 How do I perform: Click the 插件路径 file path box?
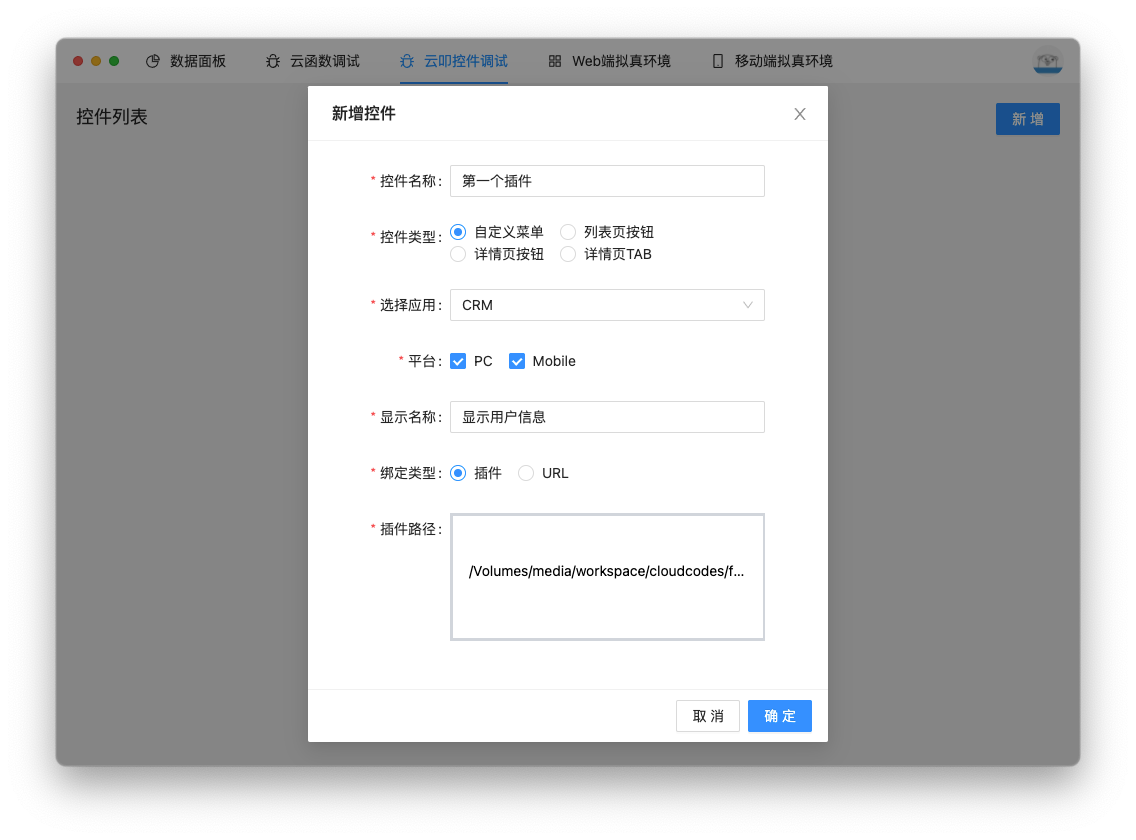point(607,576)
